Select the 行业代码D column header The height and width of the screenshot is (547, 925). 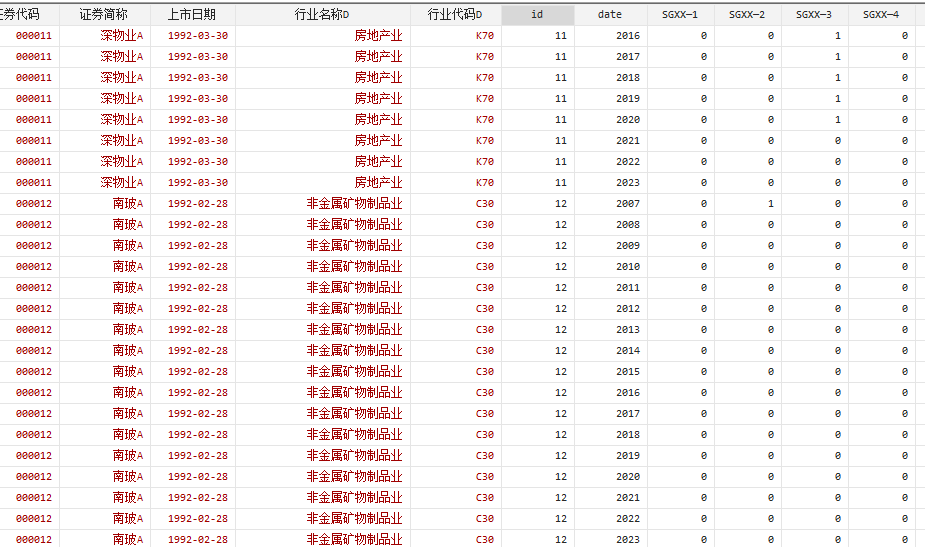click(455, 15)
